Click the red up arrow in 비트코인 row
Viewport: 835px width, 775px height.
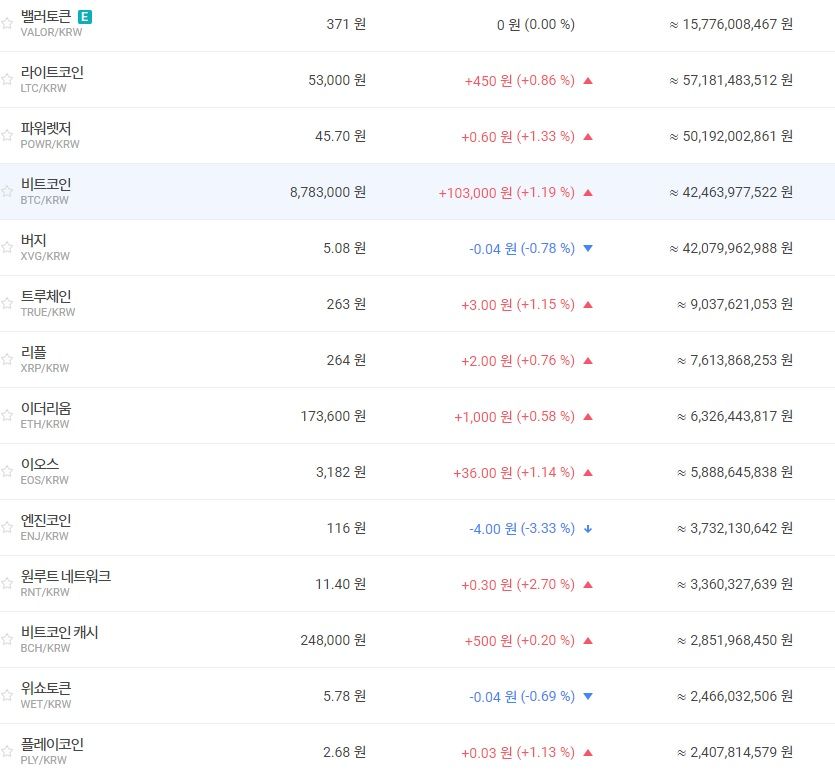coord(588,193)
